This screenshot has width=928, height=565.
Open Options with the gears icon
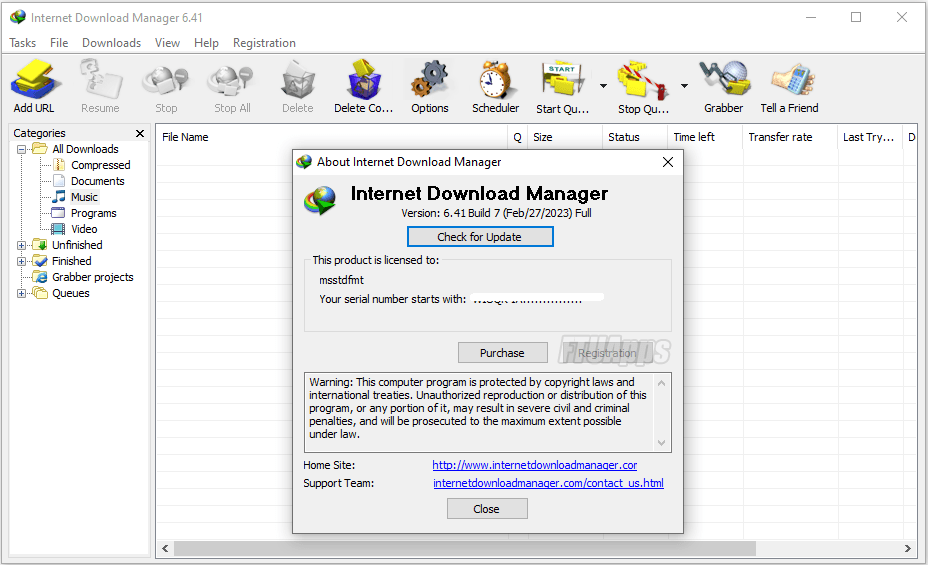[430, 79]
